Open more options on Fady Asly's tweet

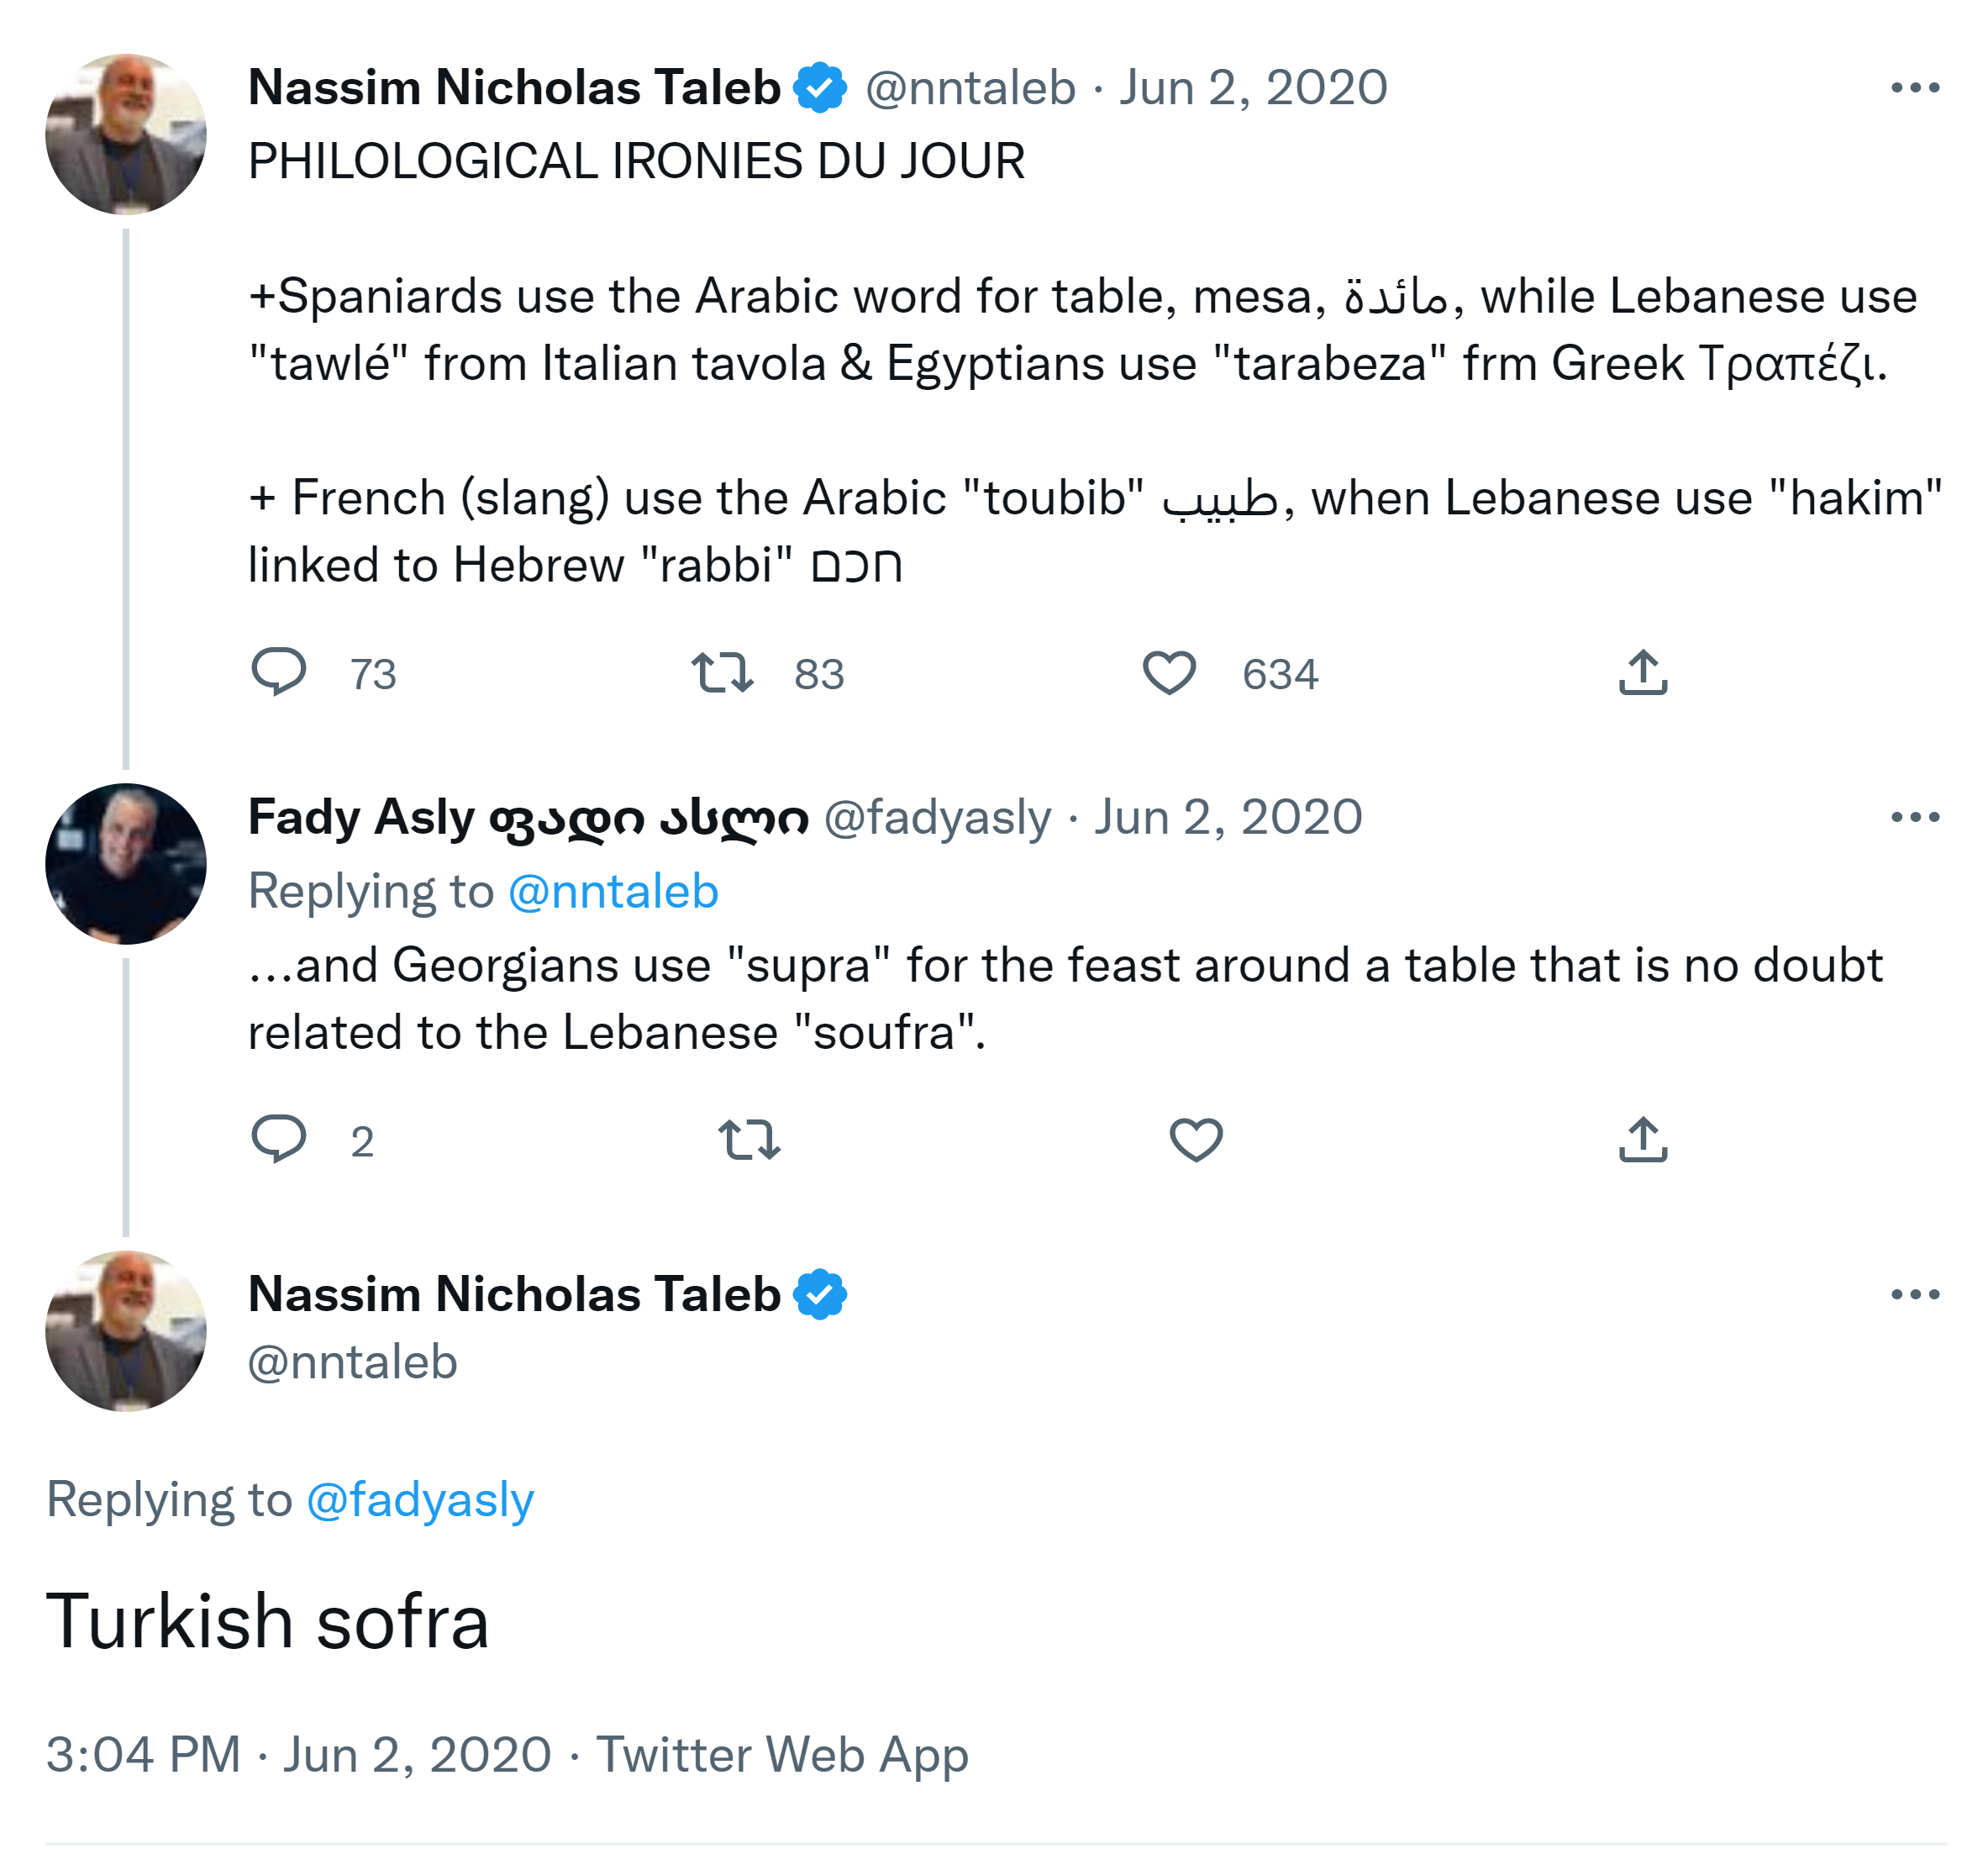click(1914, 817)
